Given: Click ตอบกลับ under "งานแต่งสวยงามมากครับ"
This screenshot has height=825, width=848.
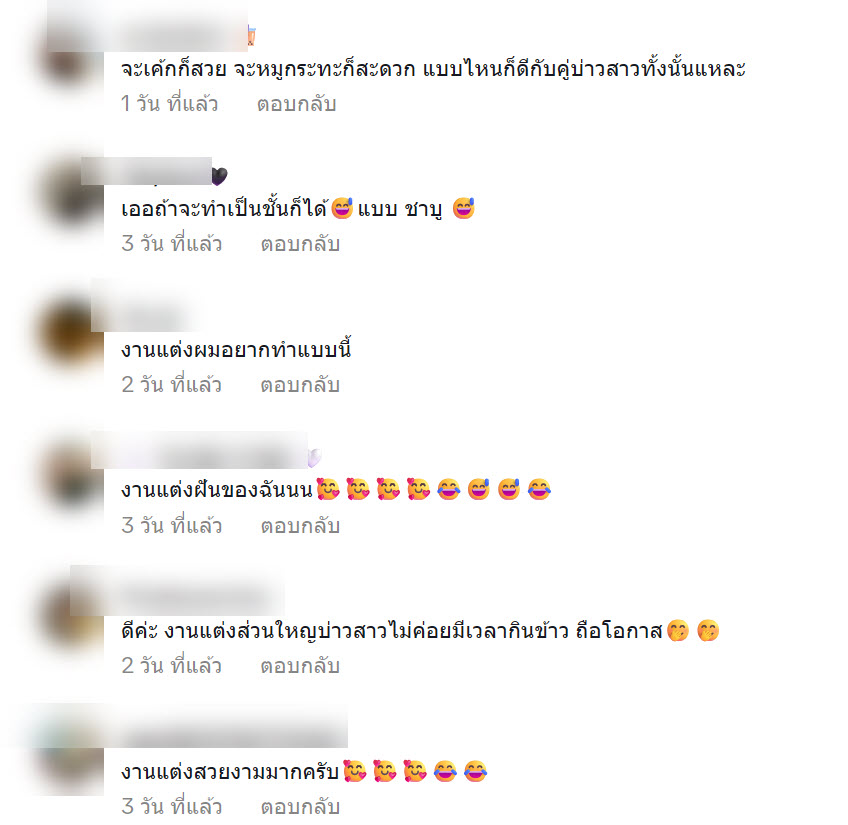Looking at the screenshot, I should [x=300, y=807].
